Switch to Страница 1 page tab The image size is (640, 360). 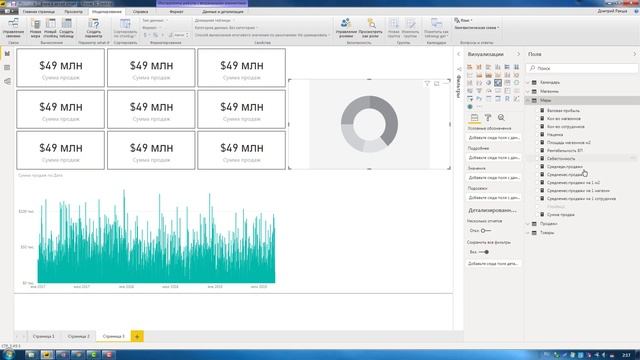coord(43,336)
